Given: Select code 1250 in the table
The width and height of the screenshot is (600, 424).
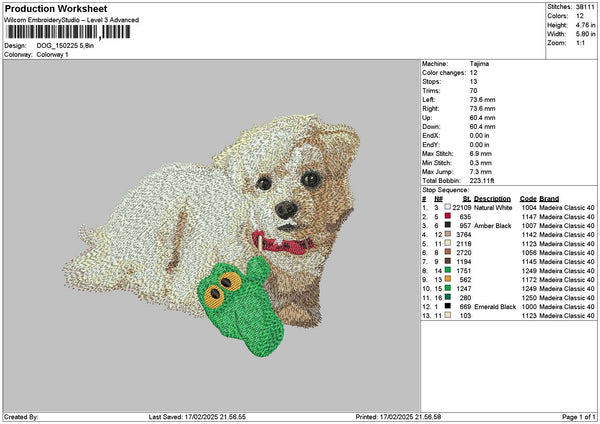Looking at the screenshot, I should [x=529, y=297].
